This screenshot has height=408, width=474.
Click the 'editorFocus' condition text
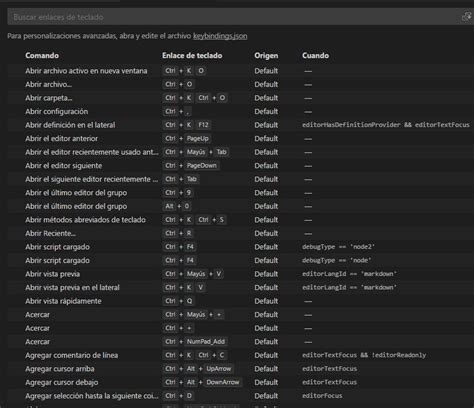pos(322,396)
